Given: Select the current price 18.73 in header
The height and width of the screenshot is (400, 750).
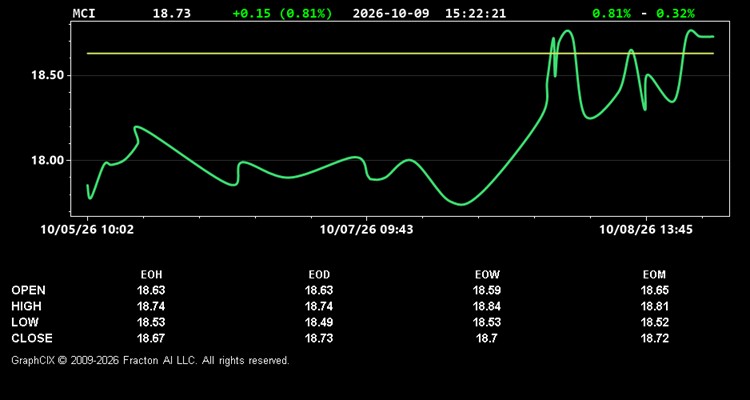Looking at the screenshot, I should (172, 13).
